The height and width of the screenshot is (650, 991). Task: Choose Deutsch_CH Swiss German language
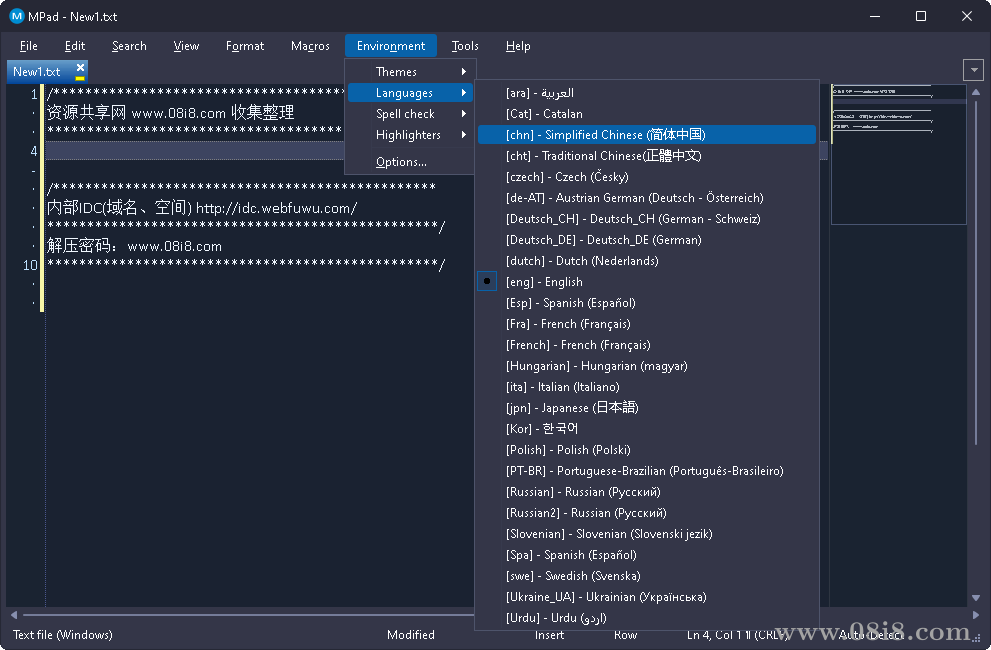pyautogui.click(x=647, y=219)
